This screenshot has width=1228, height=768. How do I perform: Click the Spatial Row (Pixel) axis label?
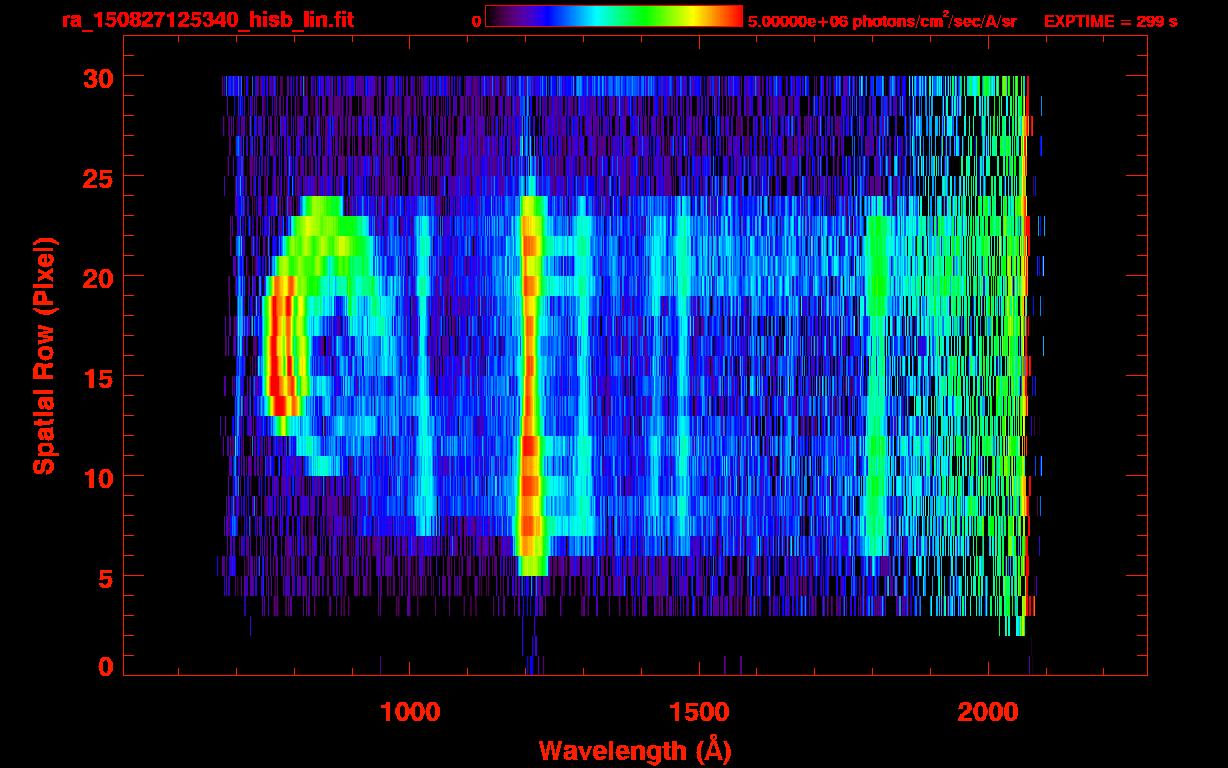coord(44,356)
